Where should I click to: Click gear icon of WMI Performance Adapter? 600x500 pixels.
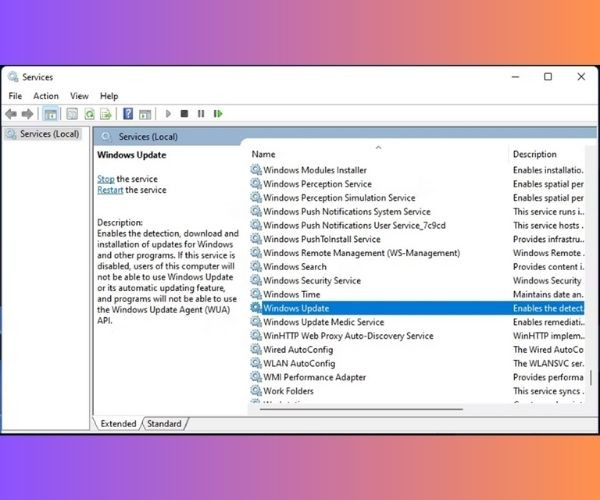[x=256, y=377]
